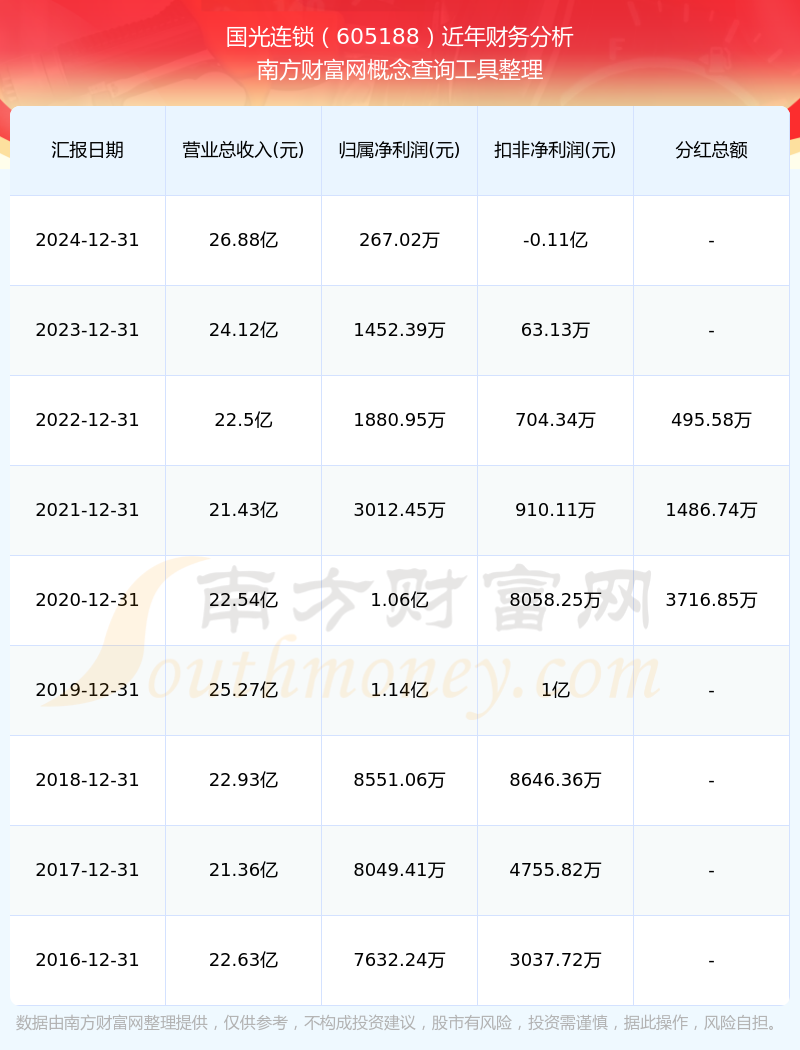Click the date cell 2022-12-31

click(88, 420)
